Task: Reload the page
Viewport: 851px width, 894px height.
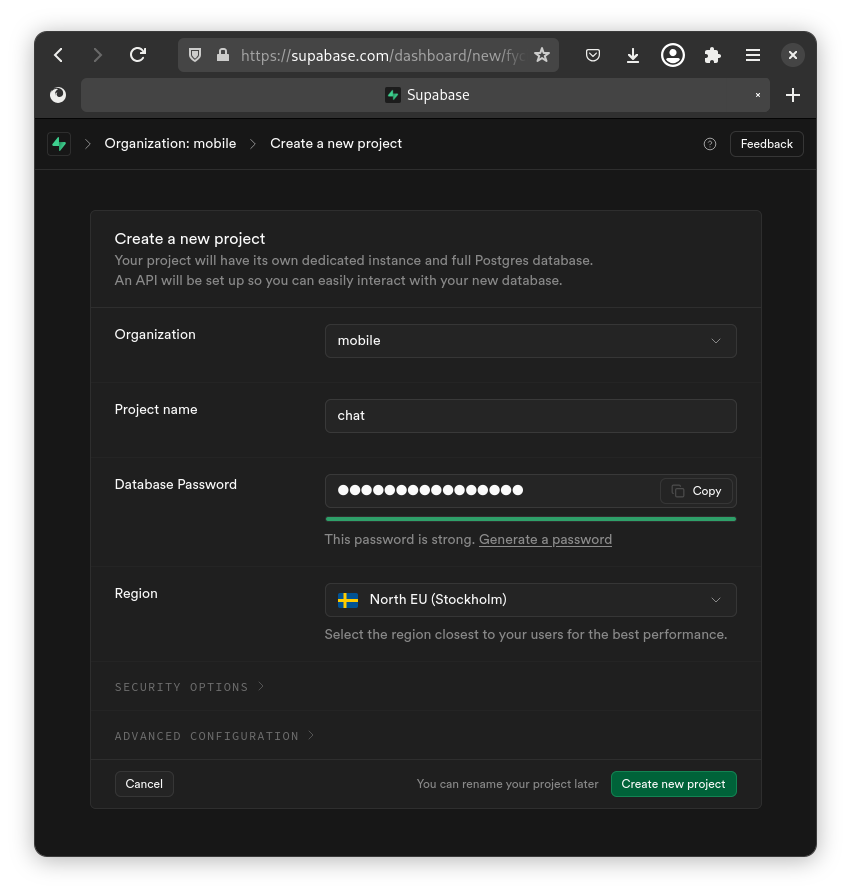Action: (x=138, y=55)
